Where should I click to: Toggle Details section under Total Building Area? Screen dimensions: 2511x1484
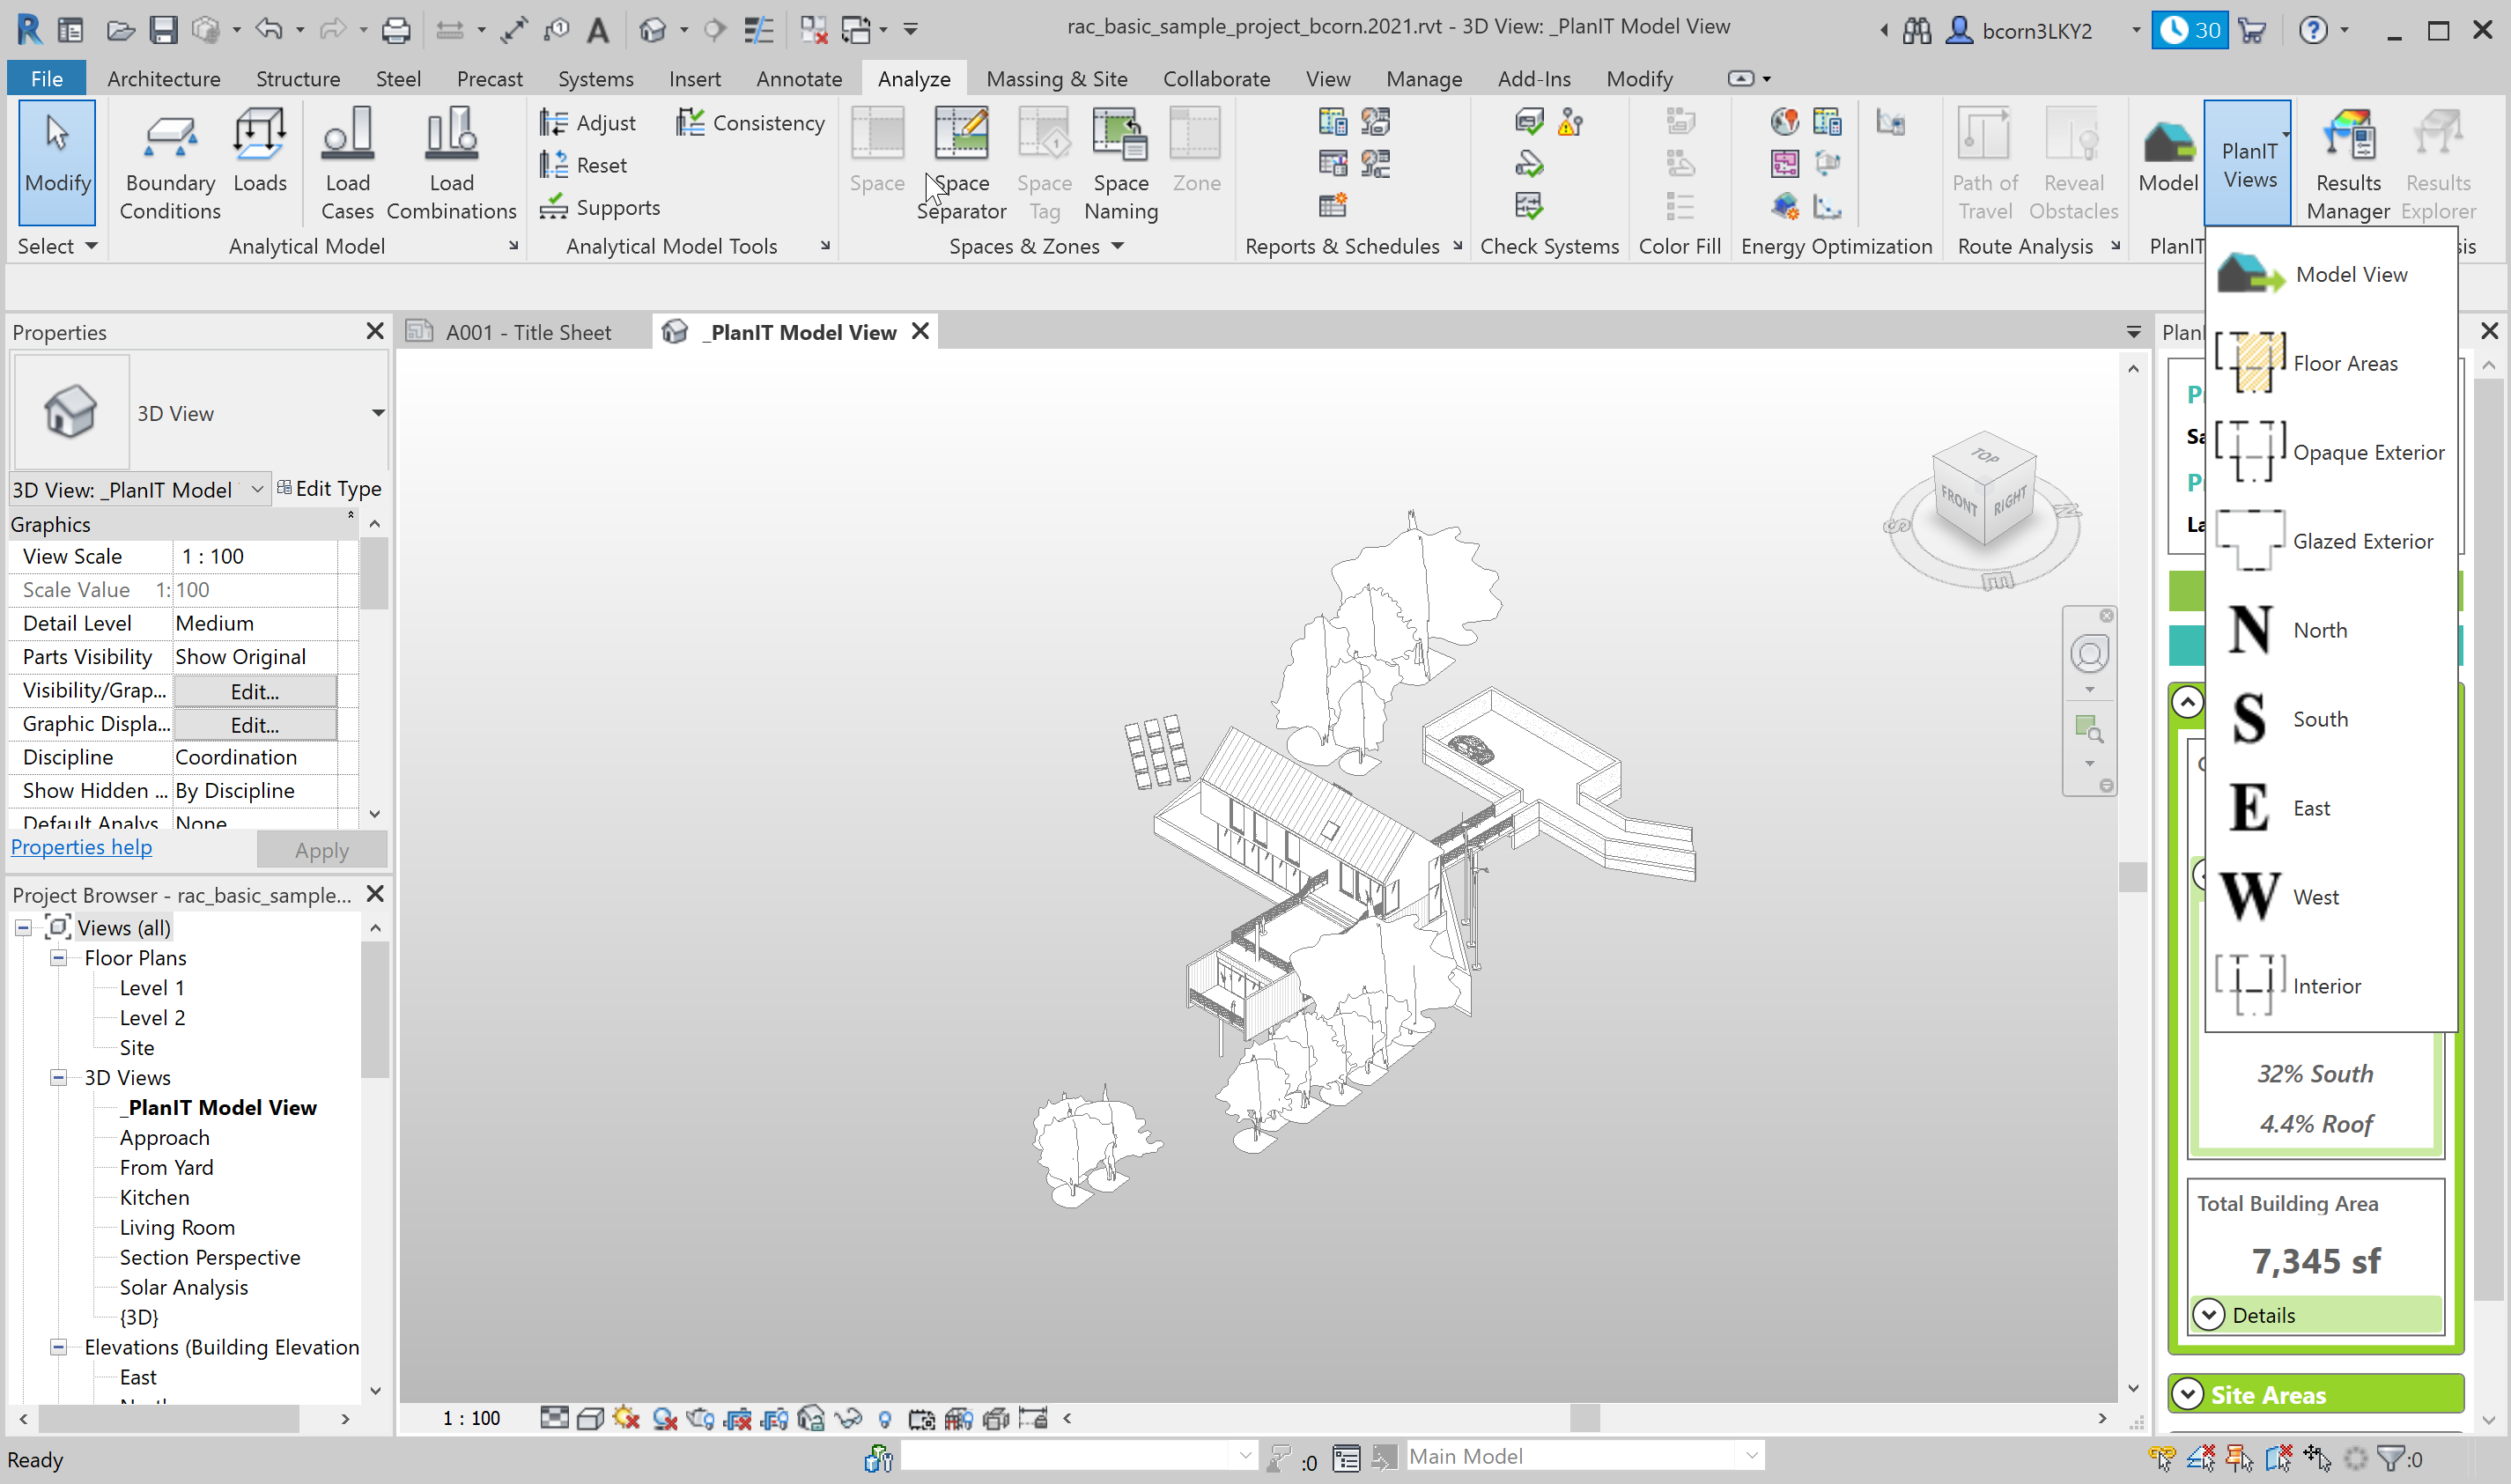click(x=2209, y=1315)
